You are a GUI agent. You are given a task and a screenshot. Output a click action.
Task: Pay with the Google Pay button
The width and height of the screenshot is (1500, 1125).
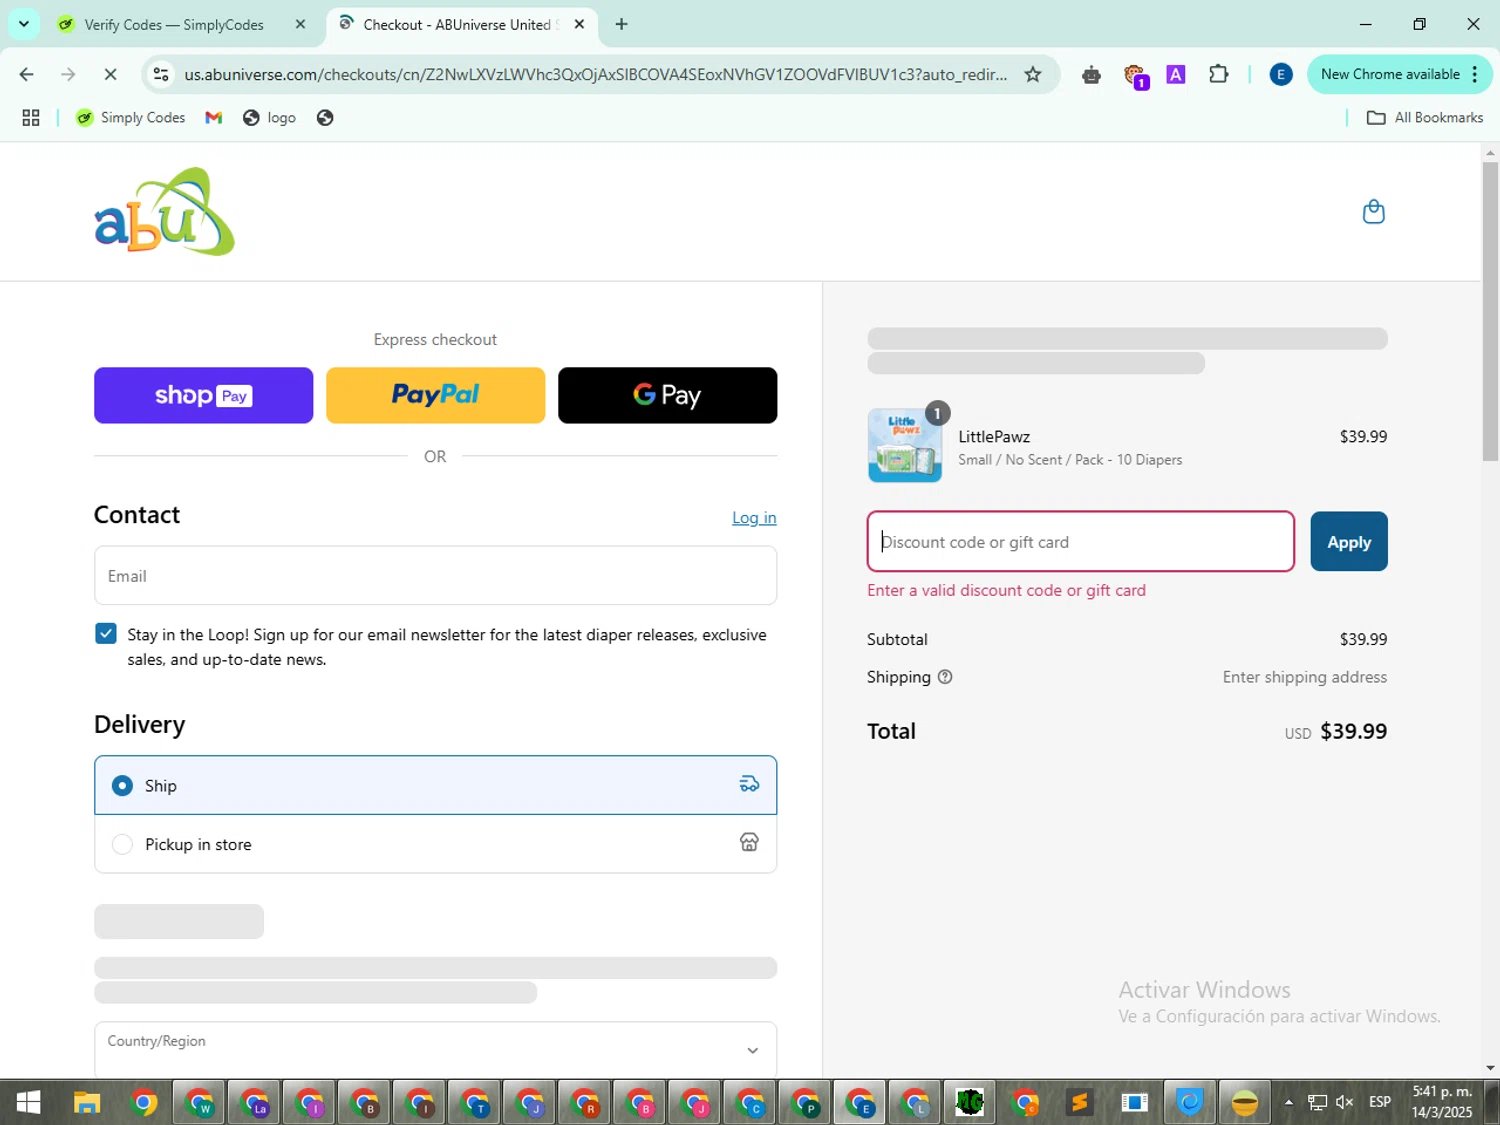click(x=667, y=395)
